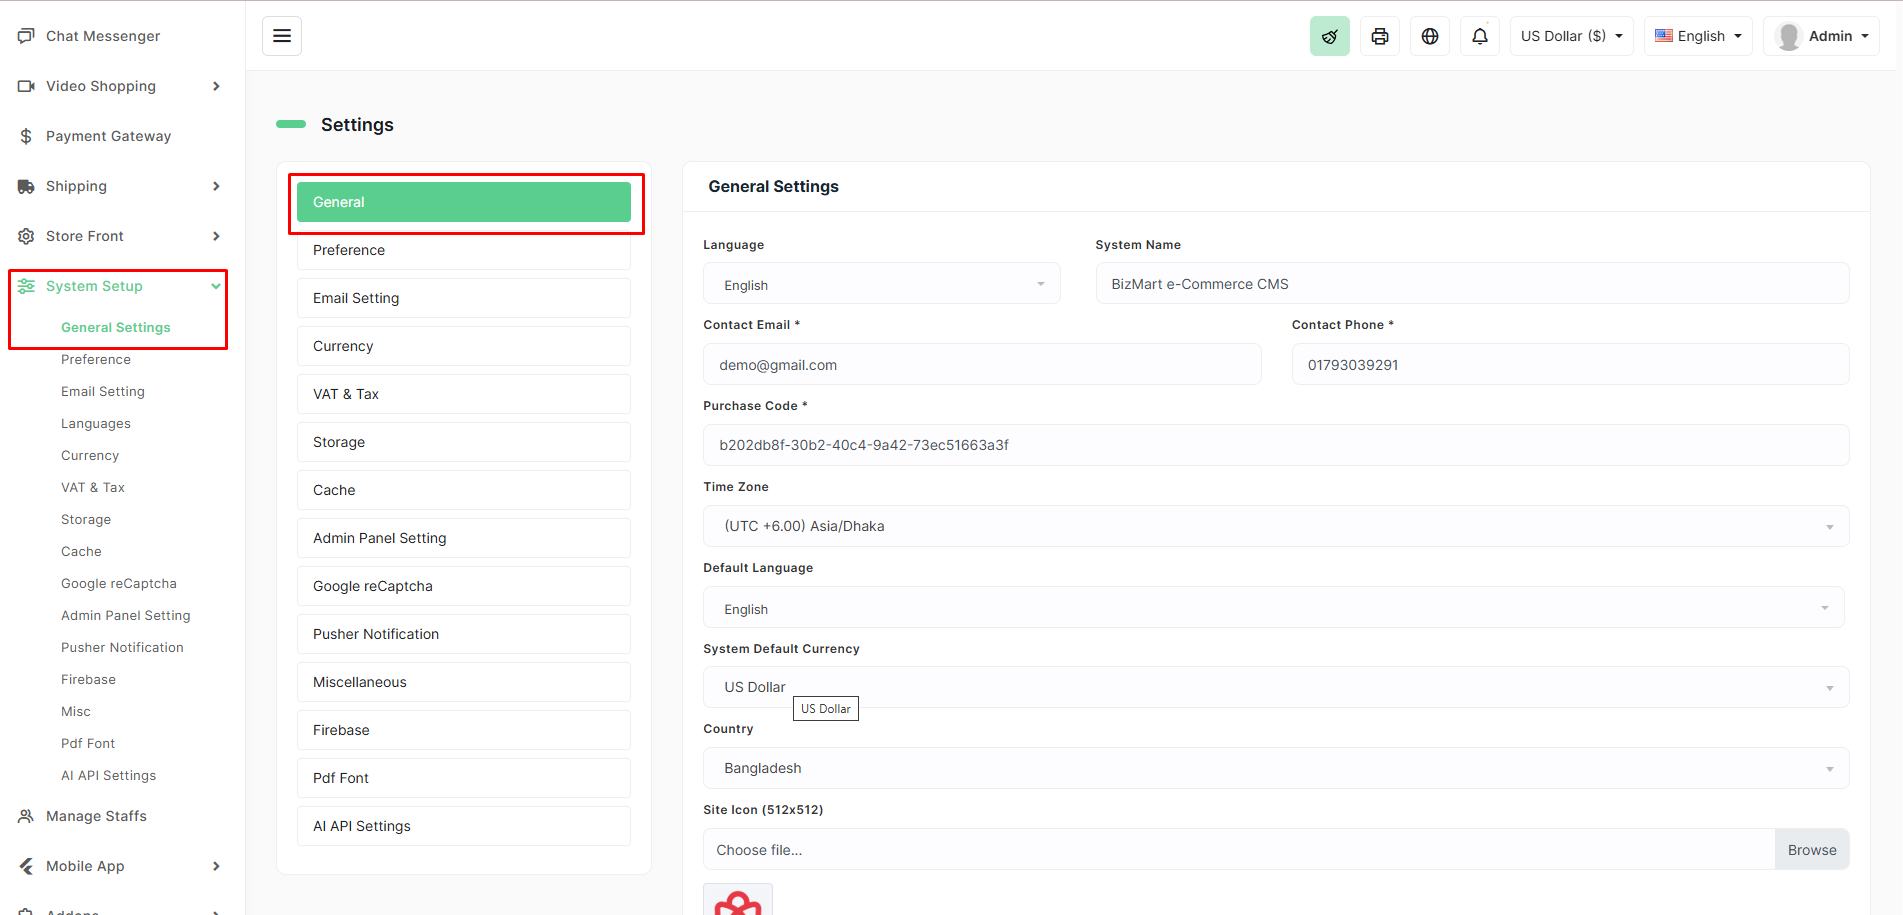Open the globe website icon
The height and width of the screenshot is (915, 1903).
tap(1429, 36)
